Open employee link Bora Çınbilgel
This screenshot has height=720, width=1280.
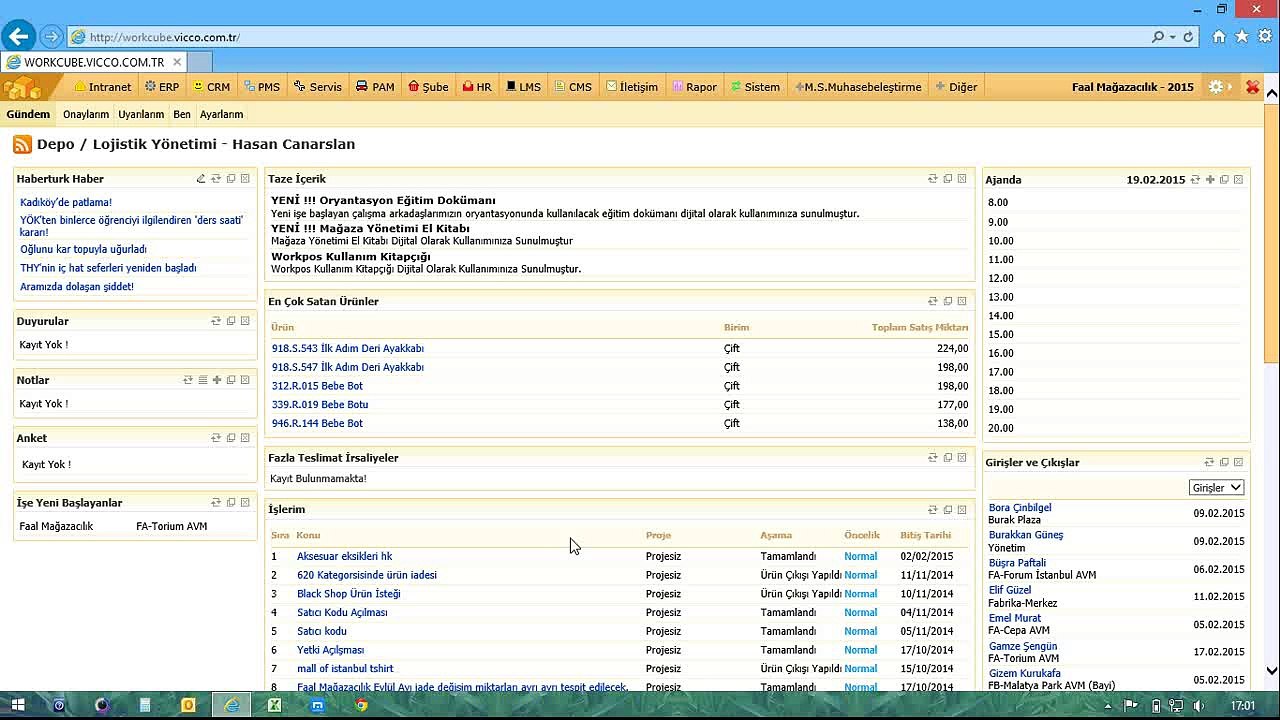(x=1020, y=508)
